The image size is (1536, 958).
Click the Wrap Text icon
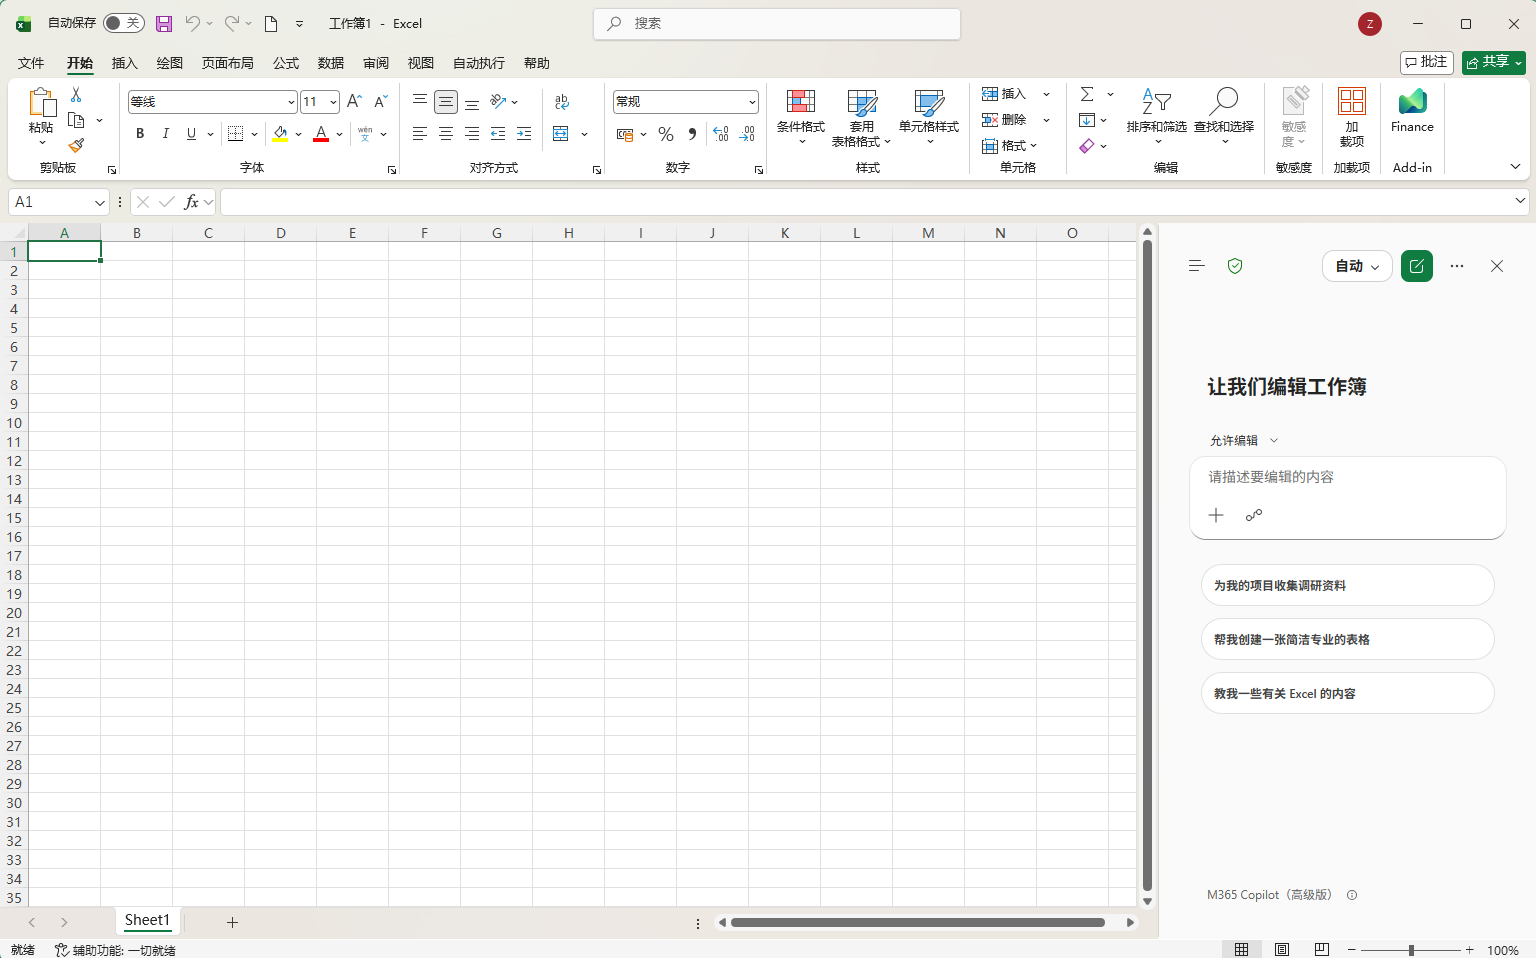pos(562,102)
